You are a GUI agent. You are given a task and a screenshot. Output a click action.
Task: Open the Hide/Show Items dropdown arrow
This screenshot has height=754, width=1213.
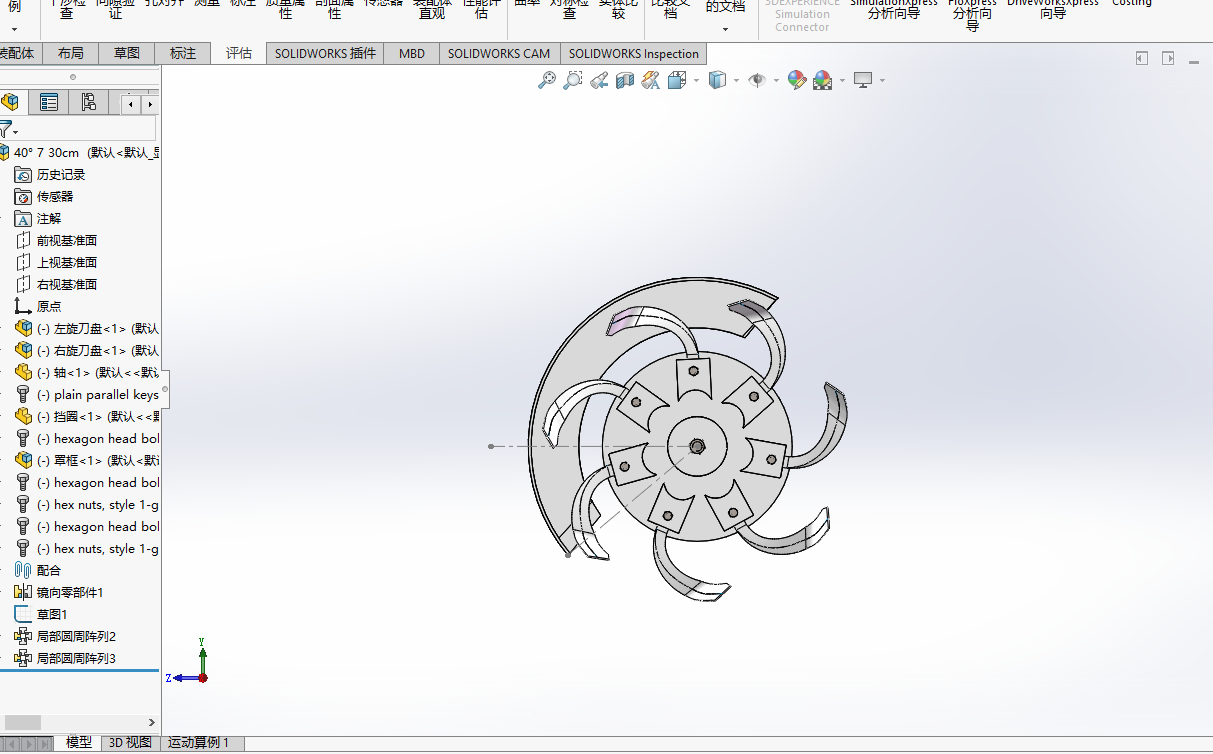click(x=776, y=80)
